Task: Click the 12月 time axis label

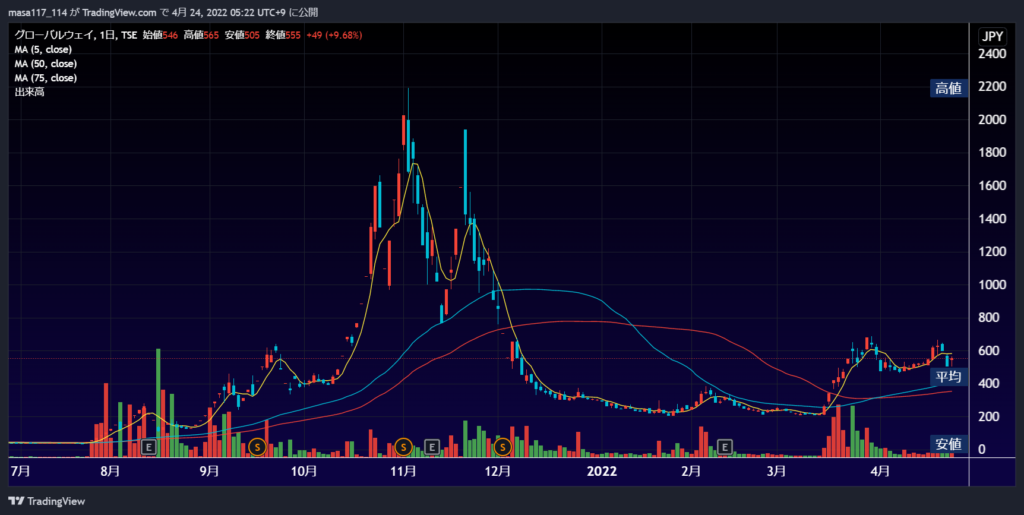Action: pyautogui.click(x=498, y=471)
